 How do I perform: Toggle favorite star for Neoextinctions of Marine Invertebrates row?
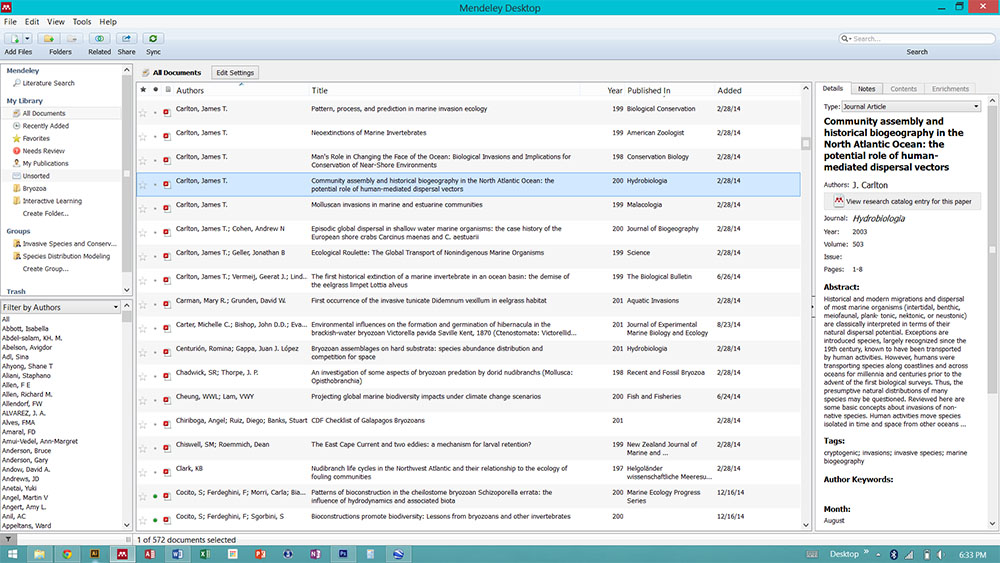point(143,137)
